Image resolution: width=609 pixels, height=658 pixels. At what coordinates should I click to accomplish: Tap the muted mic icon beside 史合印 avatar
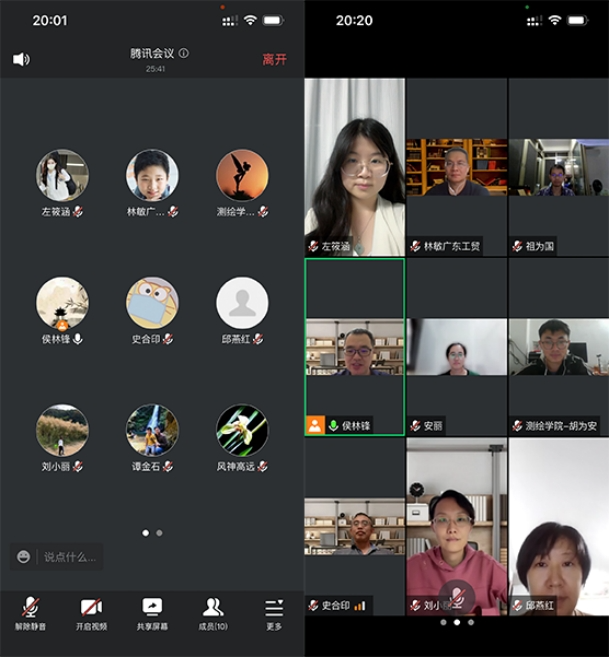168,339
